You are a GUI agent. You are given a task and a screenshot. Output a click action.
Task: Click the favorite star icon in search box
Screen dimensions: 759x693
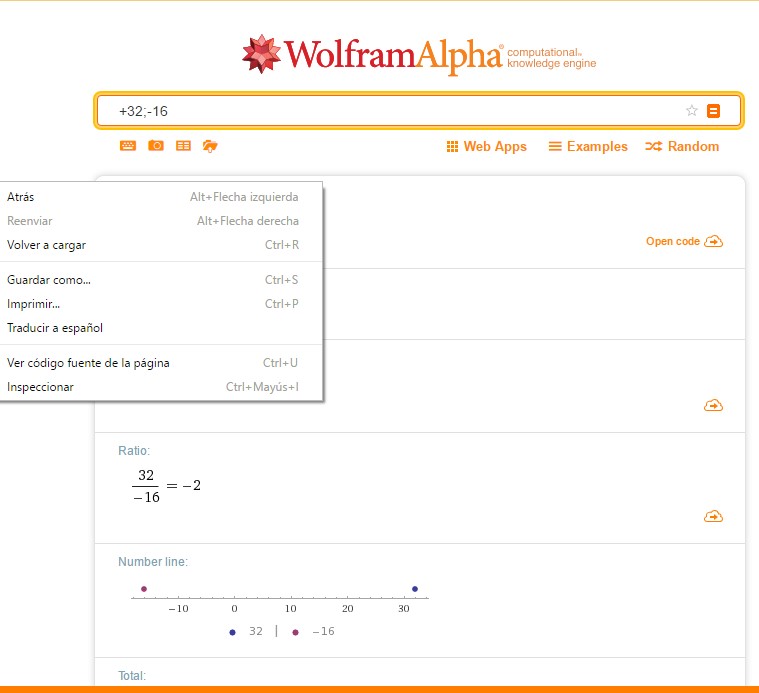point(691,111)
